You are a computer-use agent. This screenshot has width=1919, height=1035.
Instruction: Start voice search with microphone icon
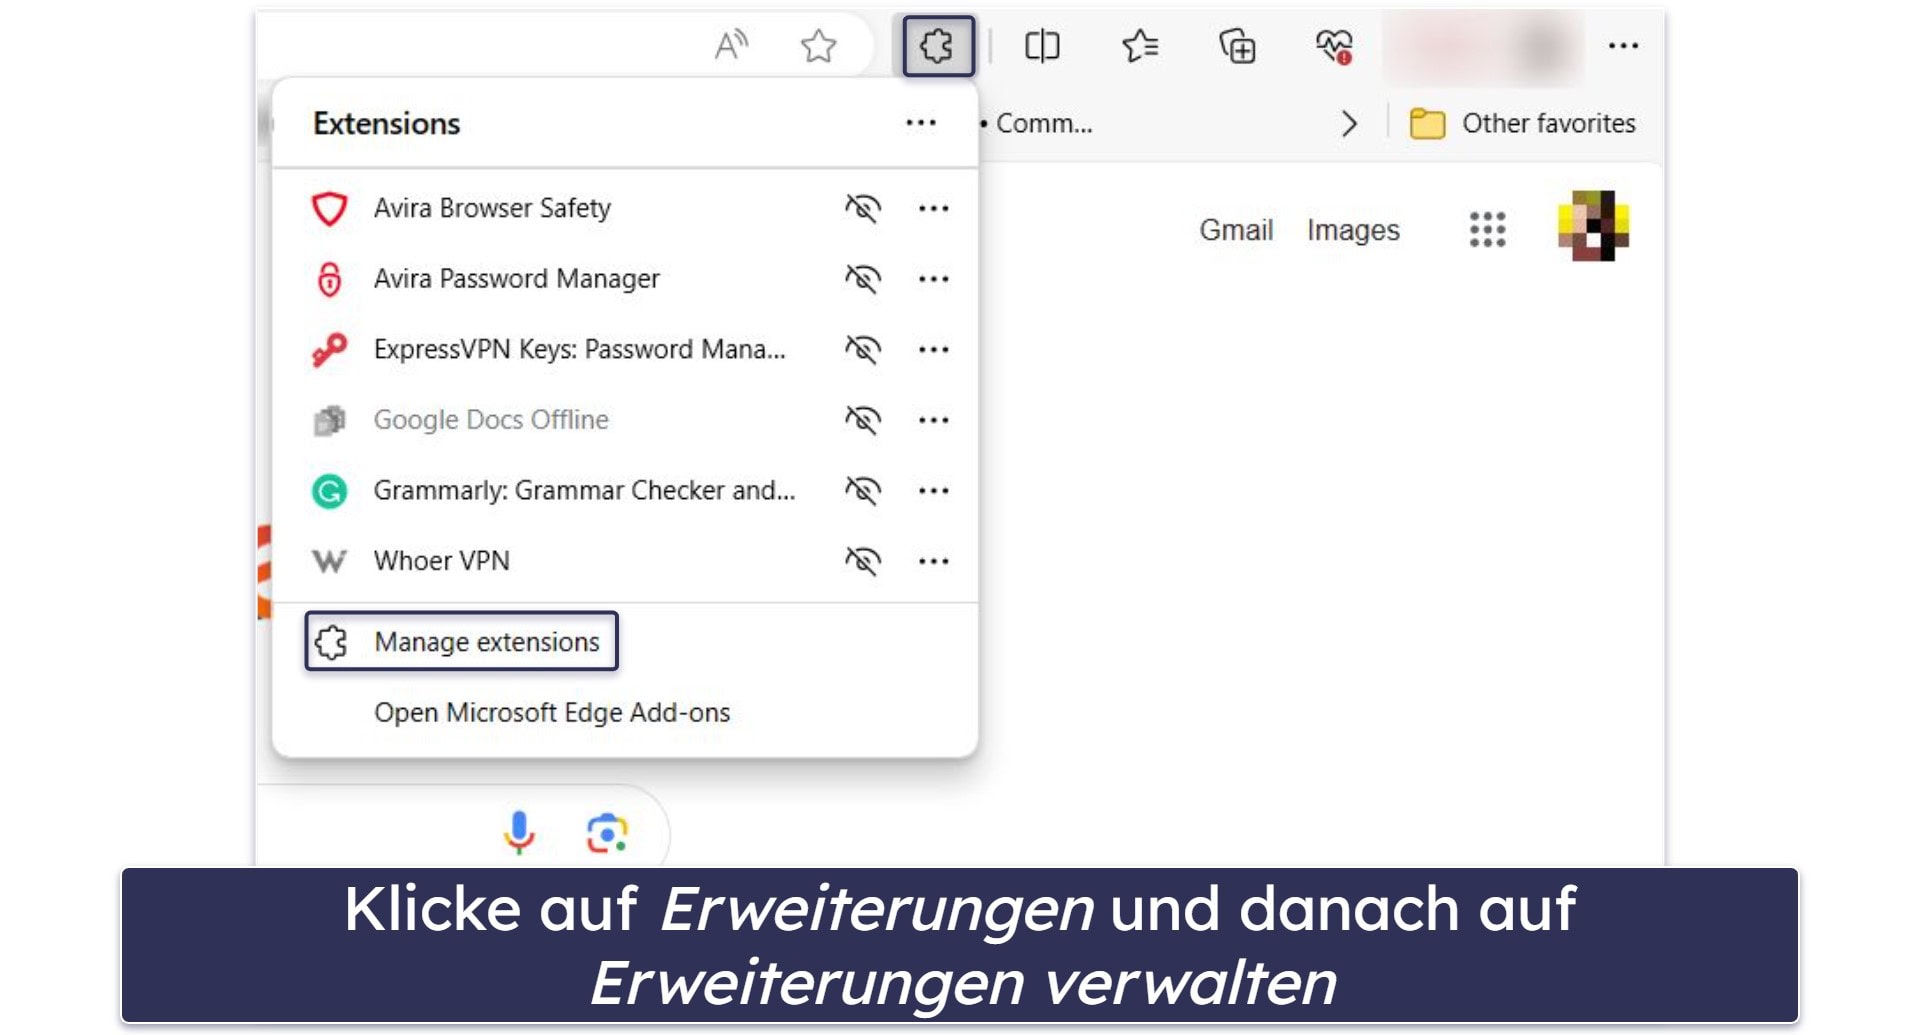point(519,832)
